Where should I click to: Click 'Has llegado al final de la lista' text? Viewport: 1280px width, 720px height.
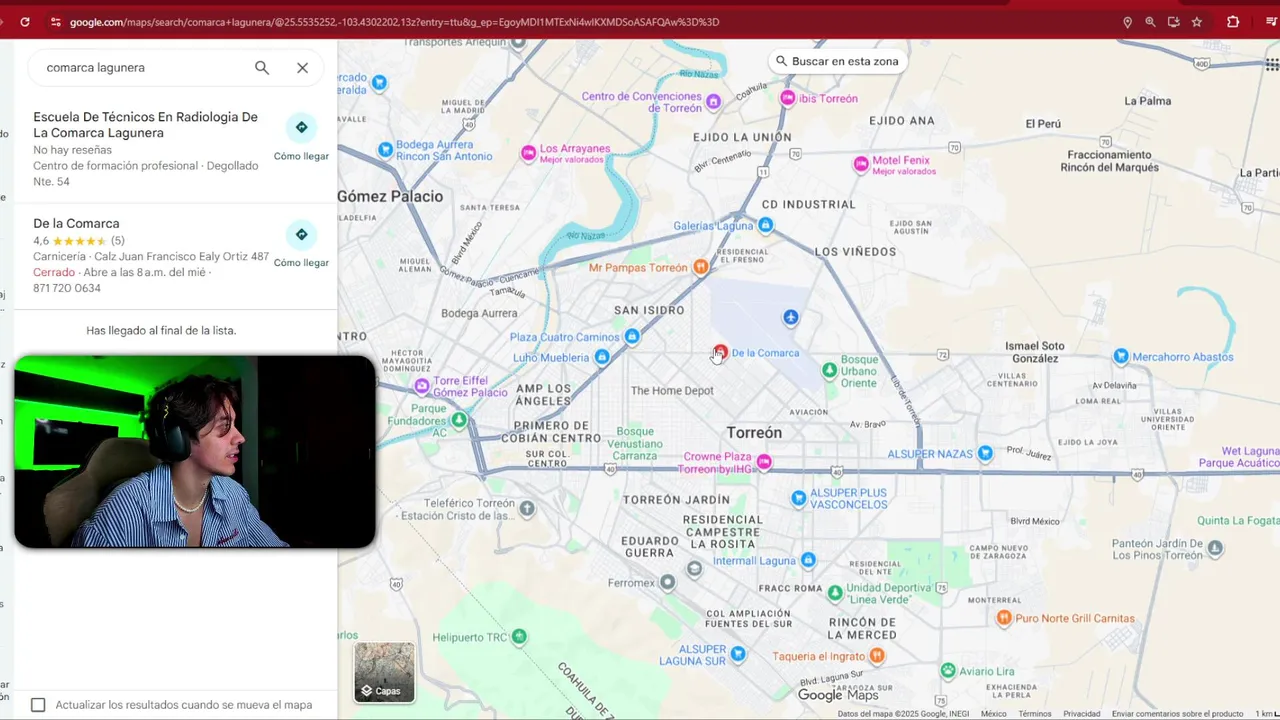(161, 330)
